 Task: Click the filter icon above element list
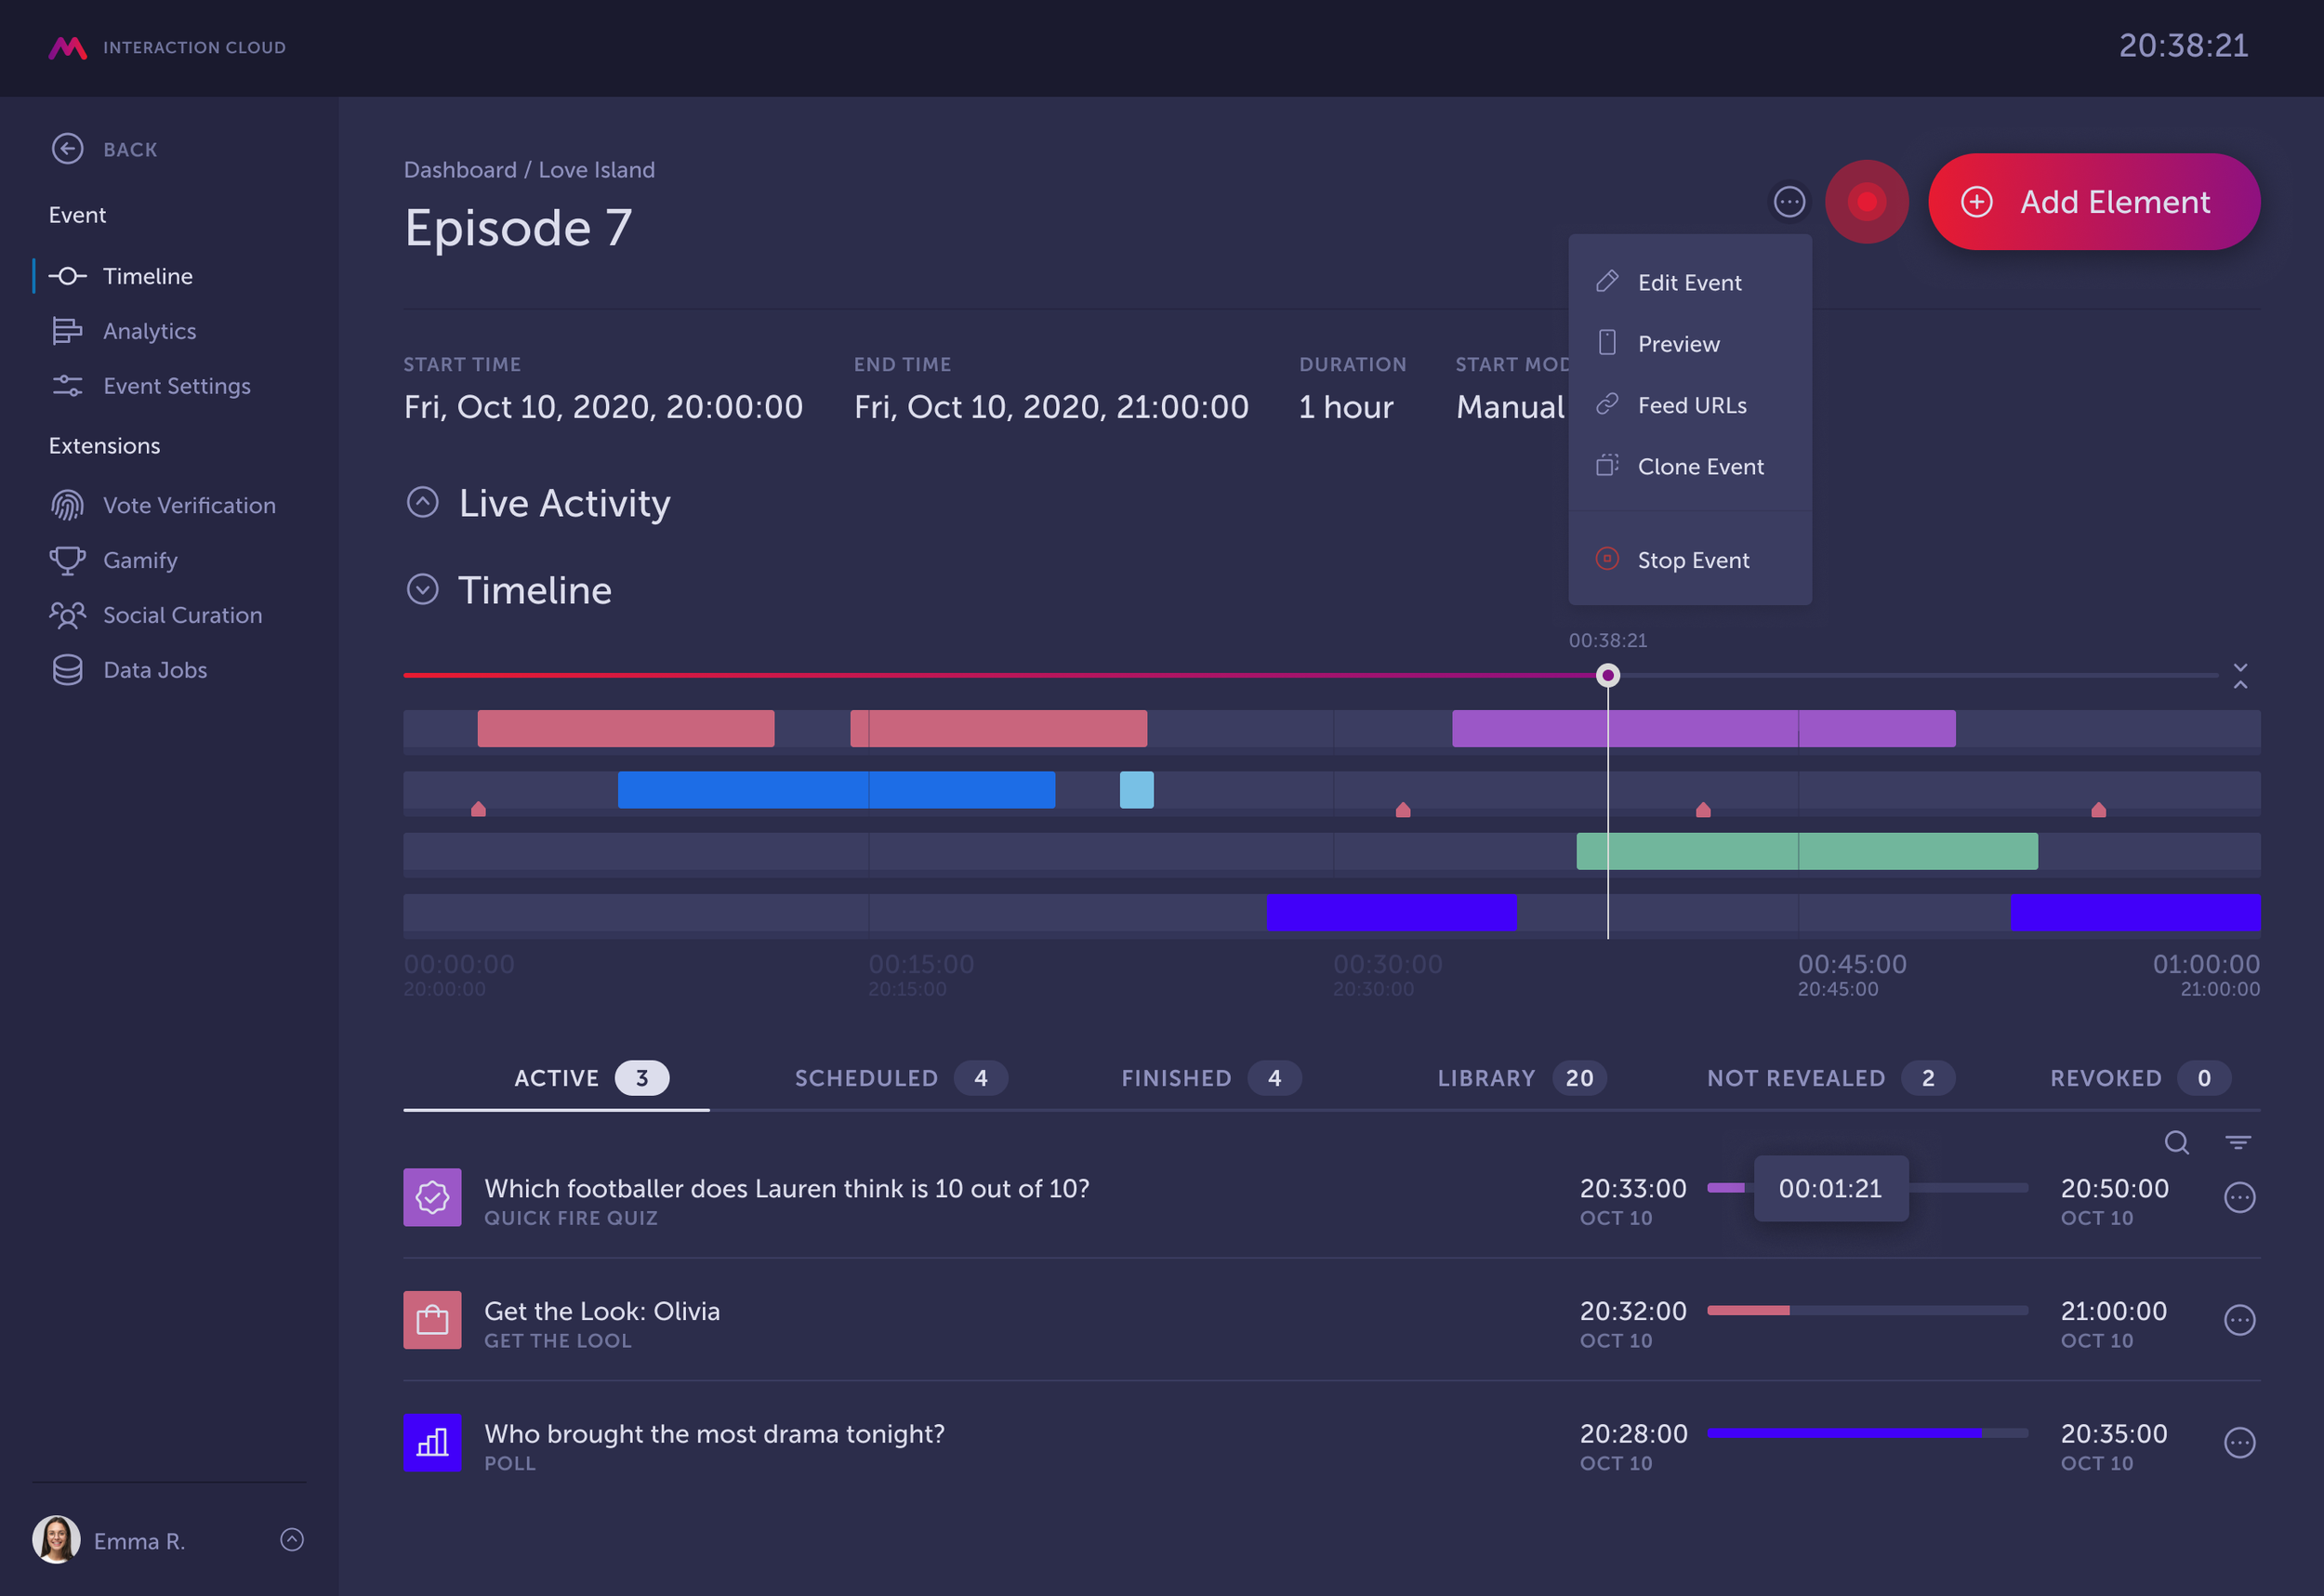[2238, 1142]
